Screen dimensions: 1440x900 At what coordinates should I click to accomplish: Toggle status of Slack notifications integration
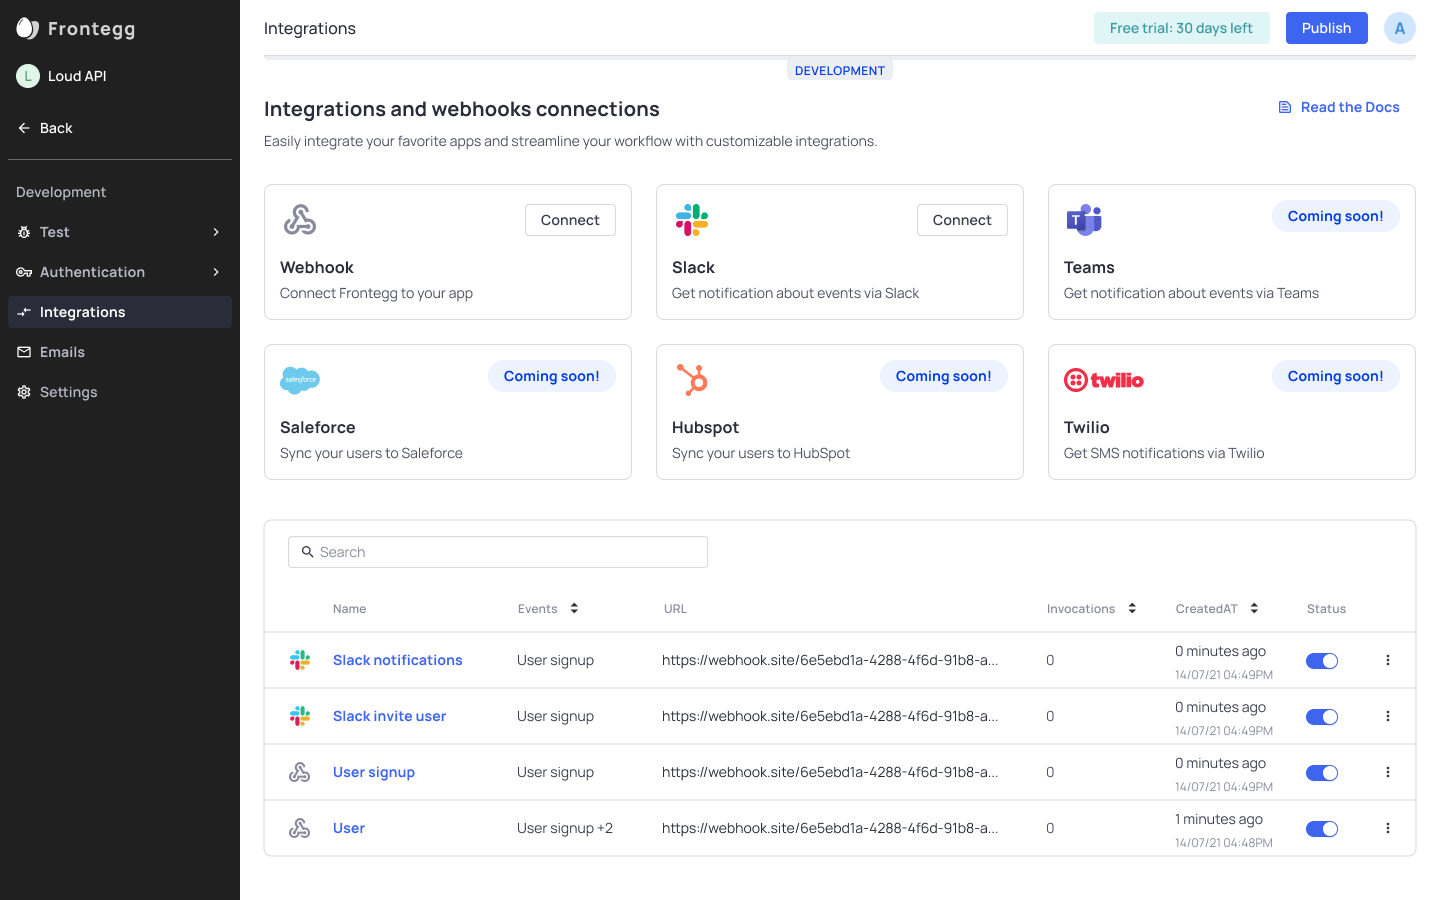(x=1322, y=661)
